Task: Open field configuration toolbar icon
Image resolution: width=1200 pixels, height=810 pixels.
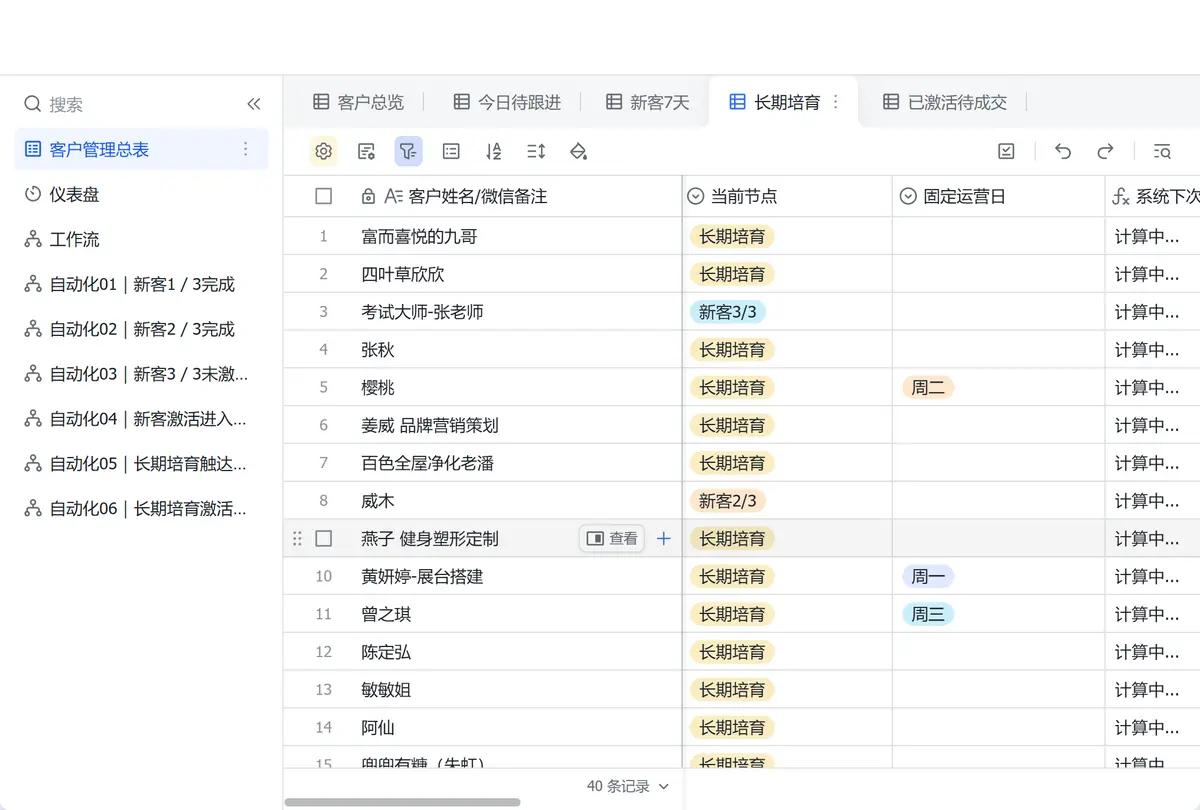Action: pyautogui.click(x=366, y=151)
